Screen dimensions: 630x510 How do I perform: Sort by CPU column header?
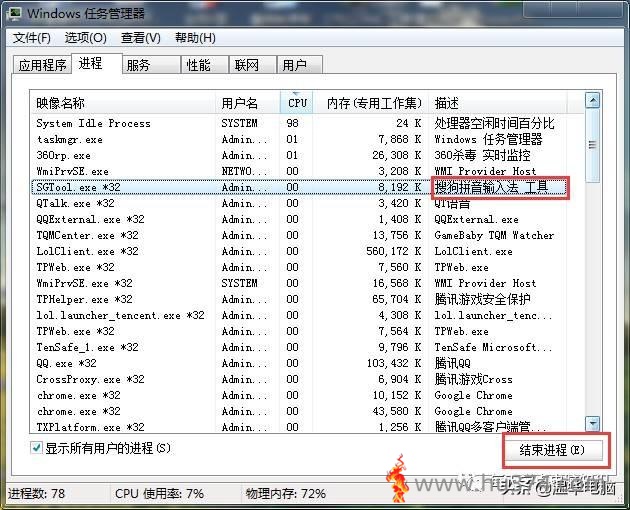[x=297, y=103]
